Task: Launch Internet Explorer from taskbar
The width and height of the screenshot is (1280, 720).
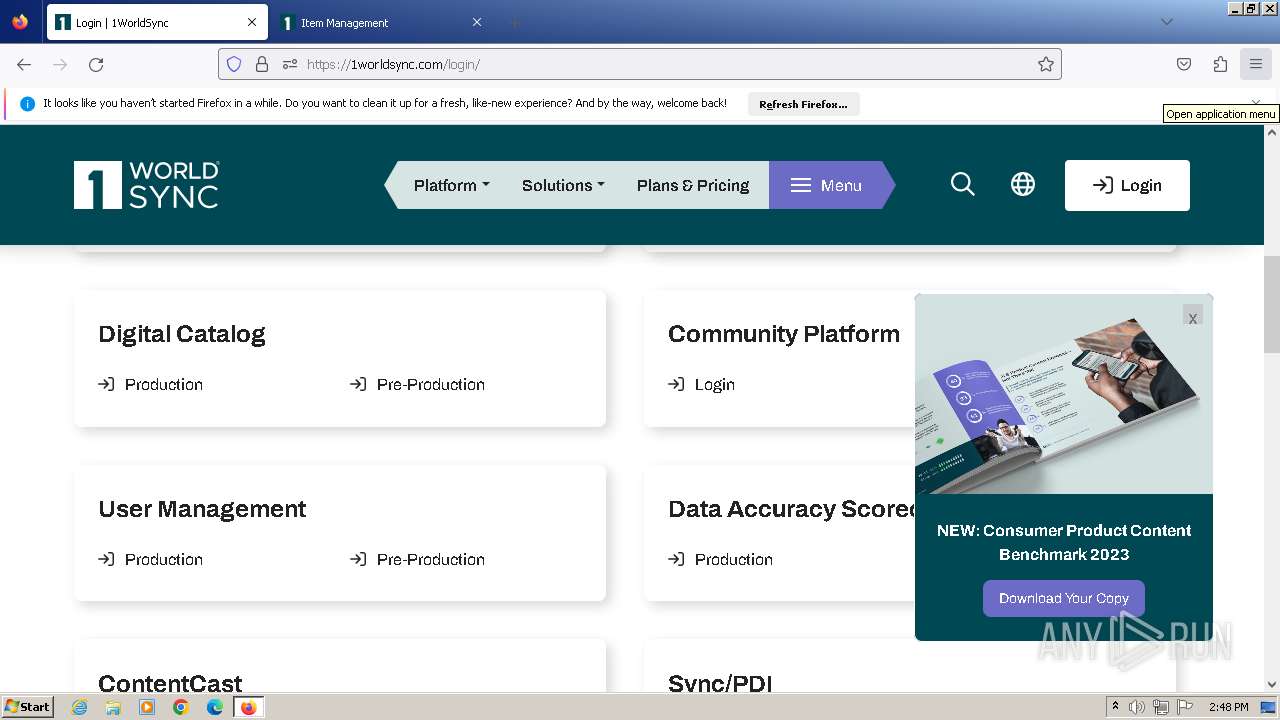Action: [x=80, y=707]
